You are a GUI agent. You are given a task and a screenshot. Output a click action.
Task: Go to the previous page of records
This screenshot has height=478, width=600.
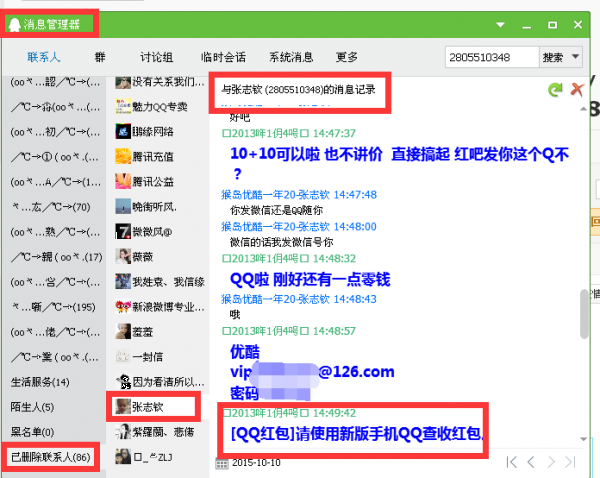531,462
